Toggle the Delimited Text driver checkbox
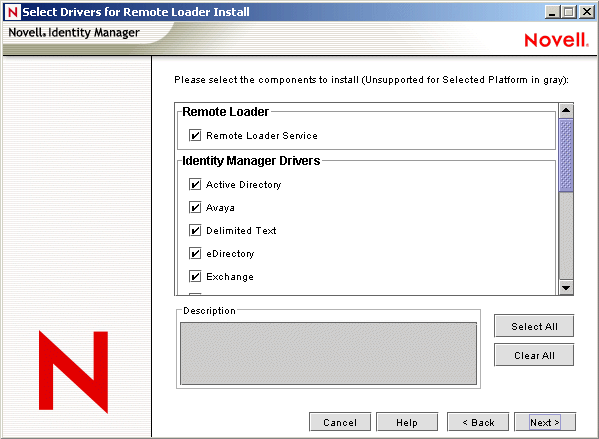This screenshot has height=439, width=599. click(x=195, y=230)
